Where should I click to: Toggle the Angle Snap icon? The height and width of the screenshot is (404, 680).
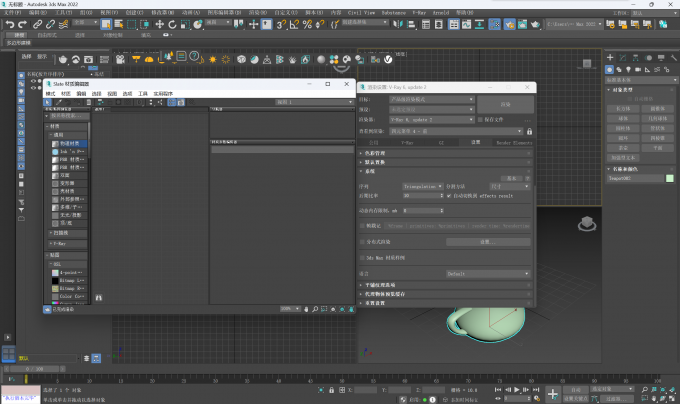(x=294, y=24)
